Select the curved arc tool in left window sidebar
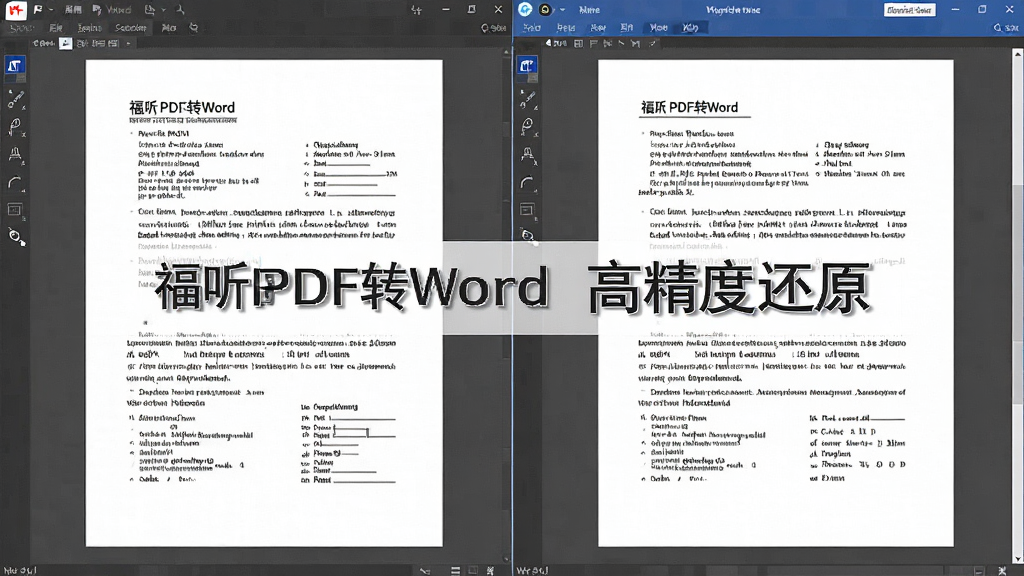Image resolution: width=1024 pixels, height=576 pixels. click(15, 183)
